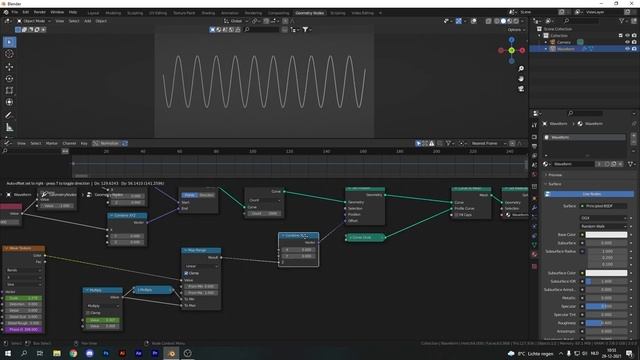
Task: Click the viewport zoom magnifier icon
Action: tap(521, 69)
